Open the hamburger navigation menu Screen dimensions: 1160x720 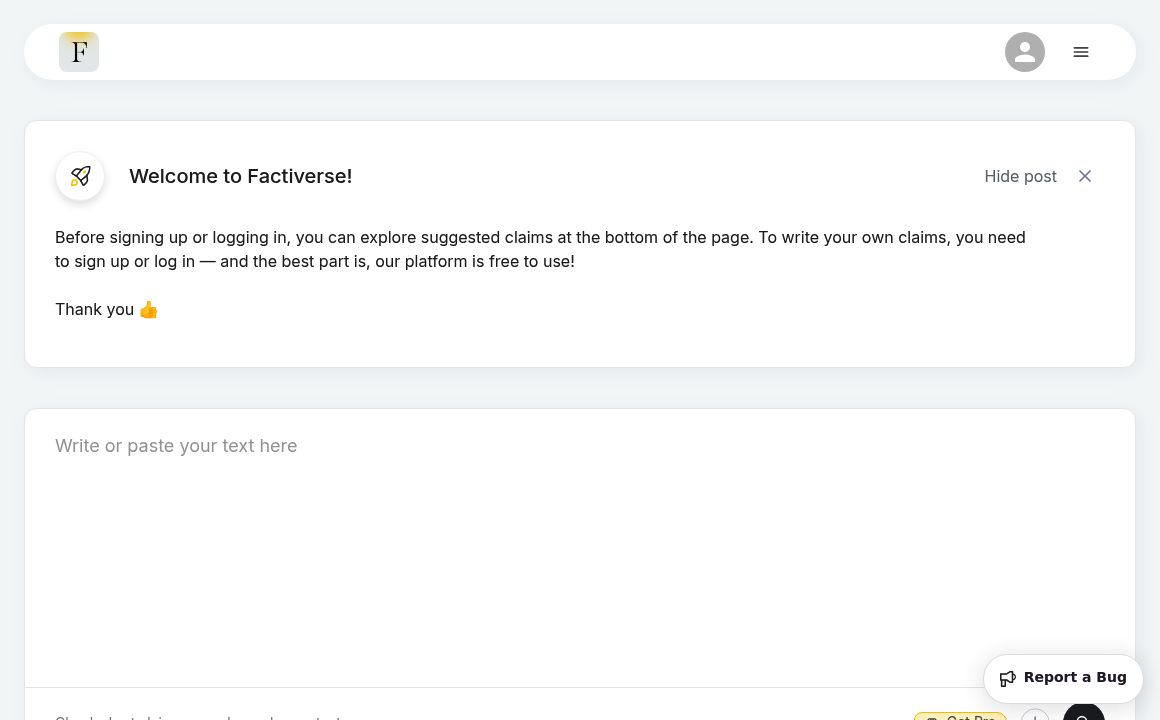pyautogui.click(x=1081, y=52)
